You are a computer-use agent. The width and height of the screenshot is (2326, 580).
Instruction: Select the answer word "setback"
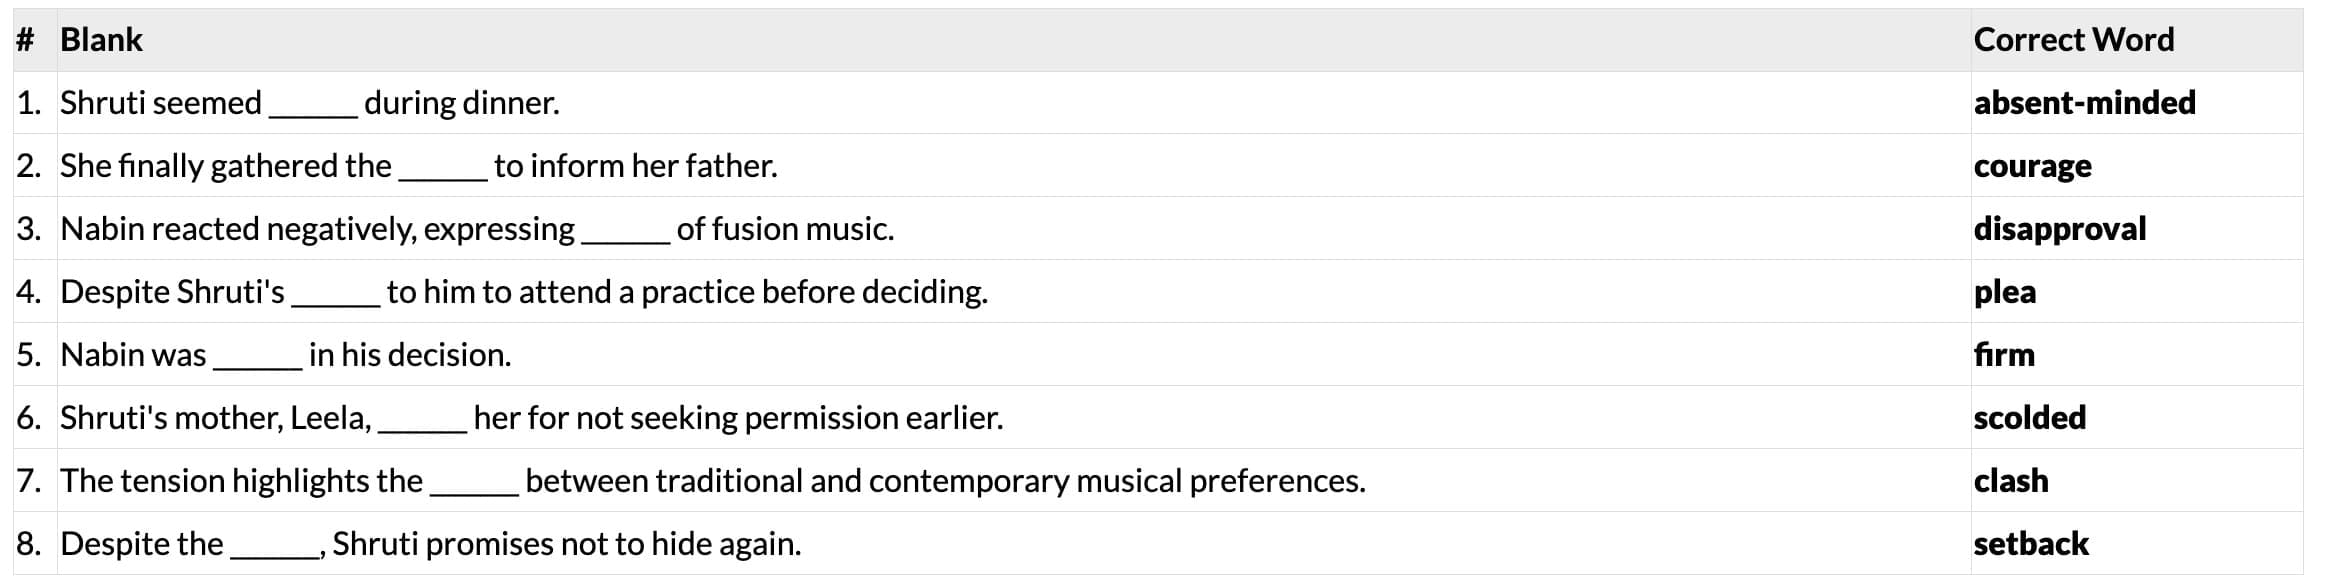click(2030, 544)
